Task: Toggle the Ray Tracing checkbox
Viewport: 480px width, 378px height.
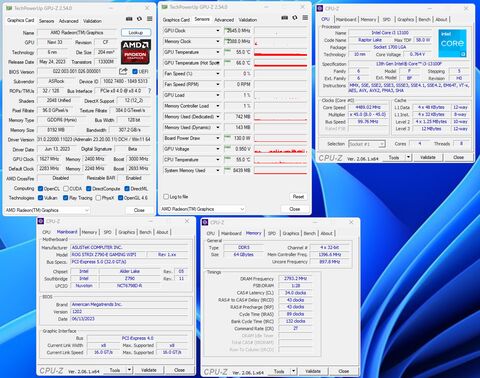Action: (66, 198)
